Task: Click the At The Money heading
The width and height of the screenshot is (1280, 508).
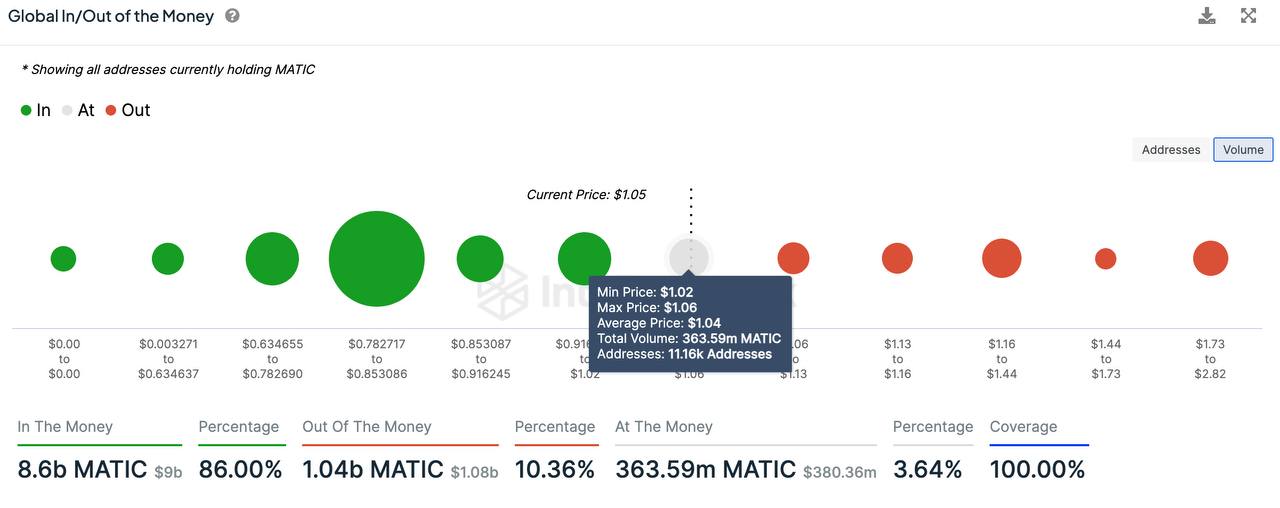Action: [x=664, y=427]
